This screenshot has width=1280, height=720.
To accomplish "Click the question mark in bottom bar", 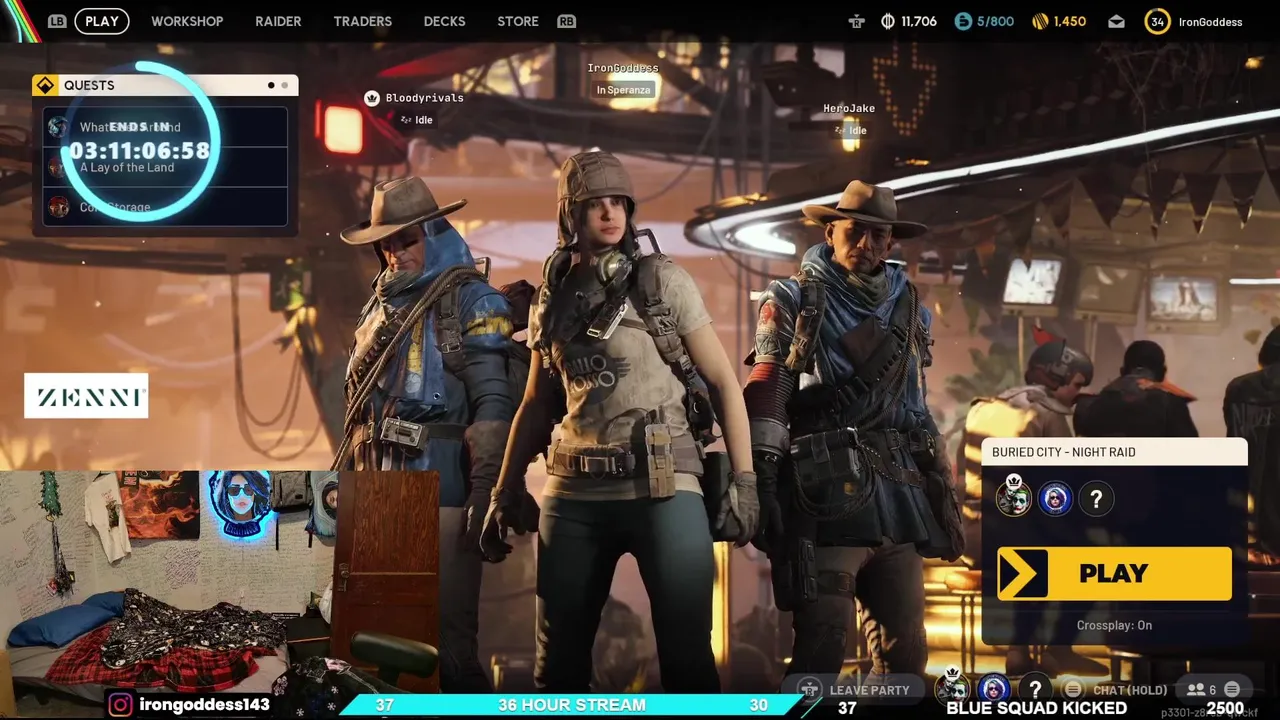I will [1035, 689].
